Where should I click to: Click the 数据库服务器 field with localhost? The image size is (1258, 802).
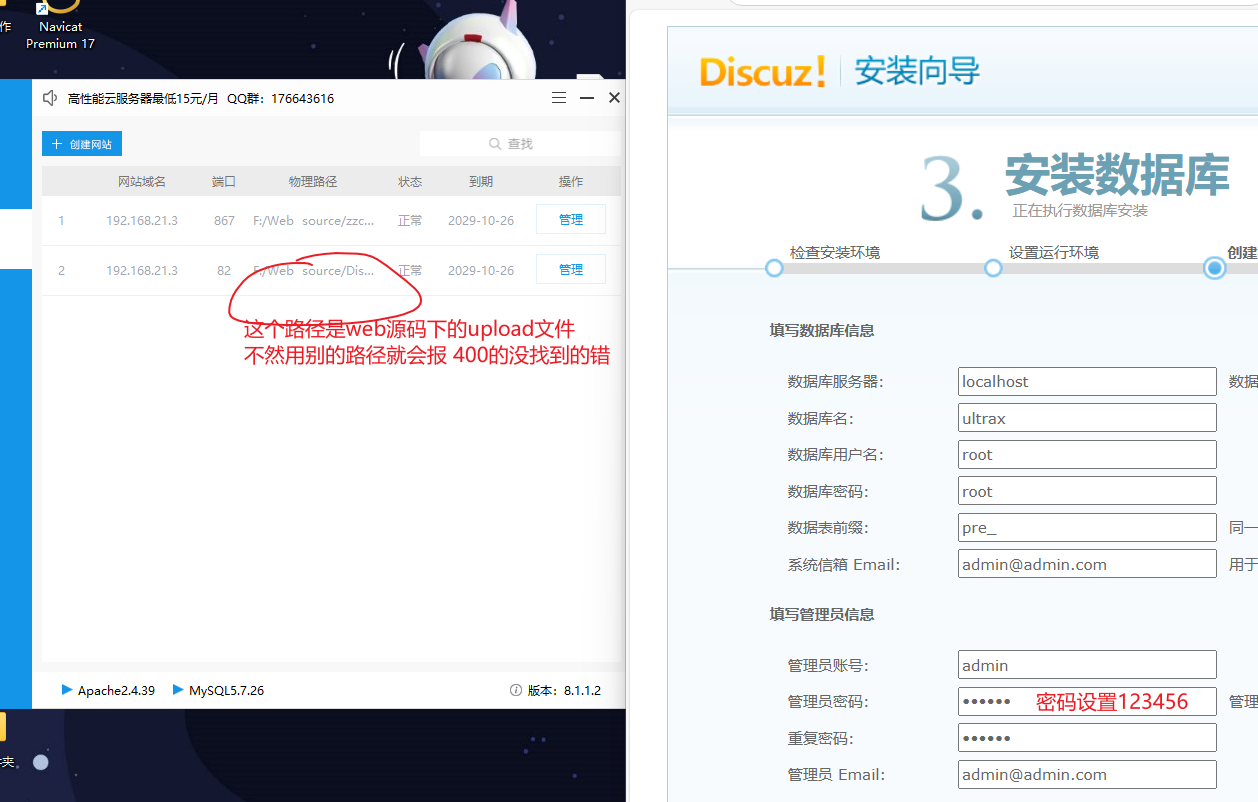click(1087, 381)
